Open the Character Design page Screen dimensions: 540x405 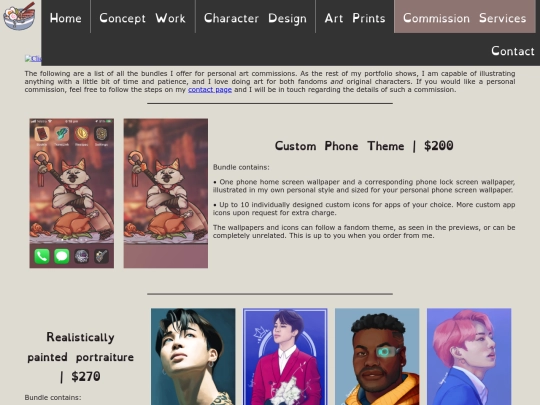[255, 18]
